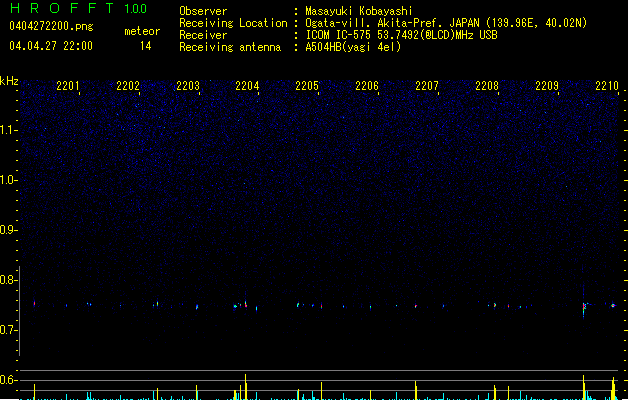Click the 2207 time marker

tap(427, 86)
